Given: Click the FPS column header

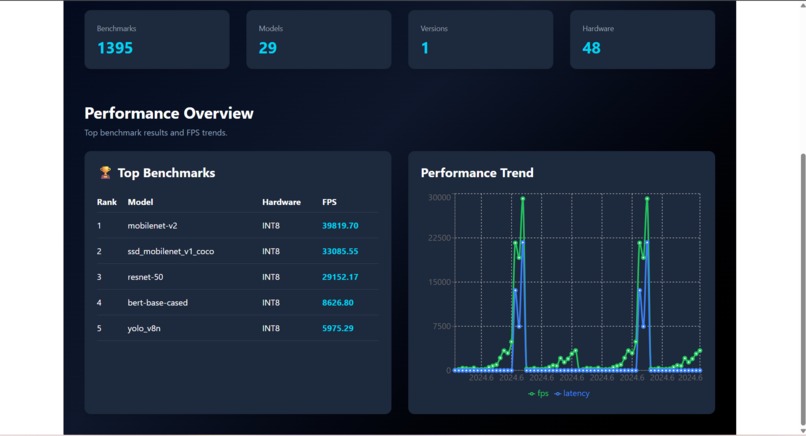Looking at the screenshot, I should click(x=329, y=202).
